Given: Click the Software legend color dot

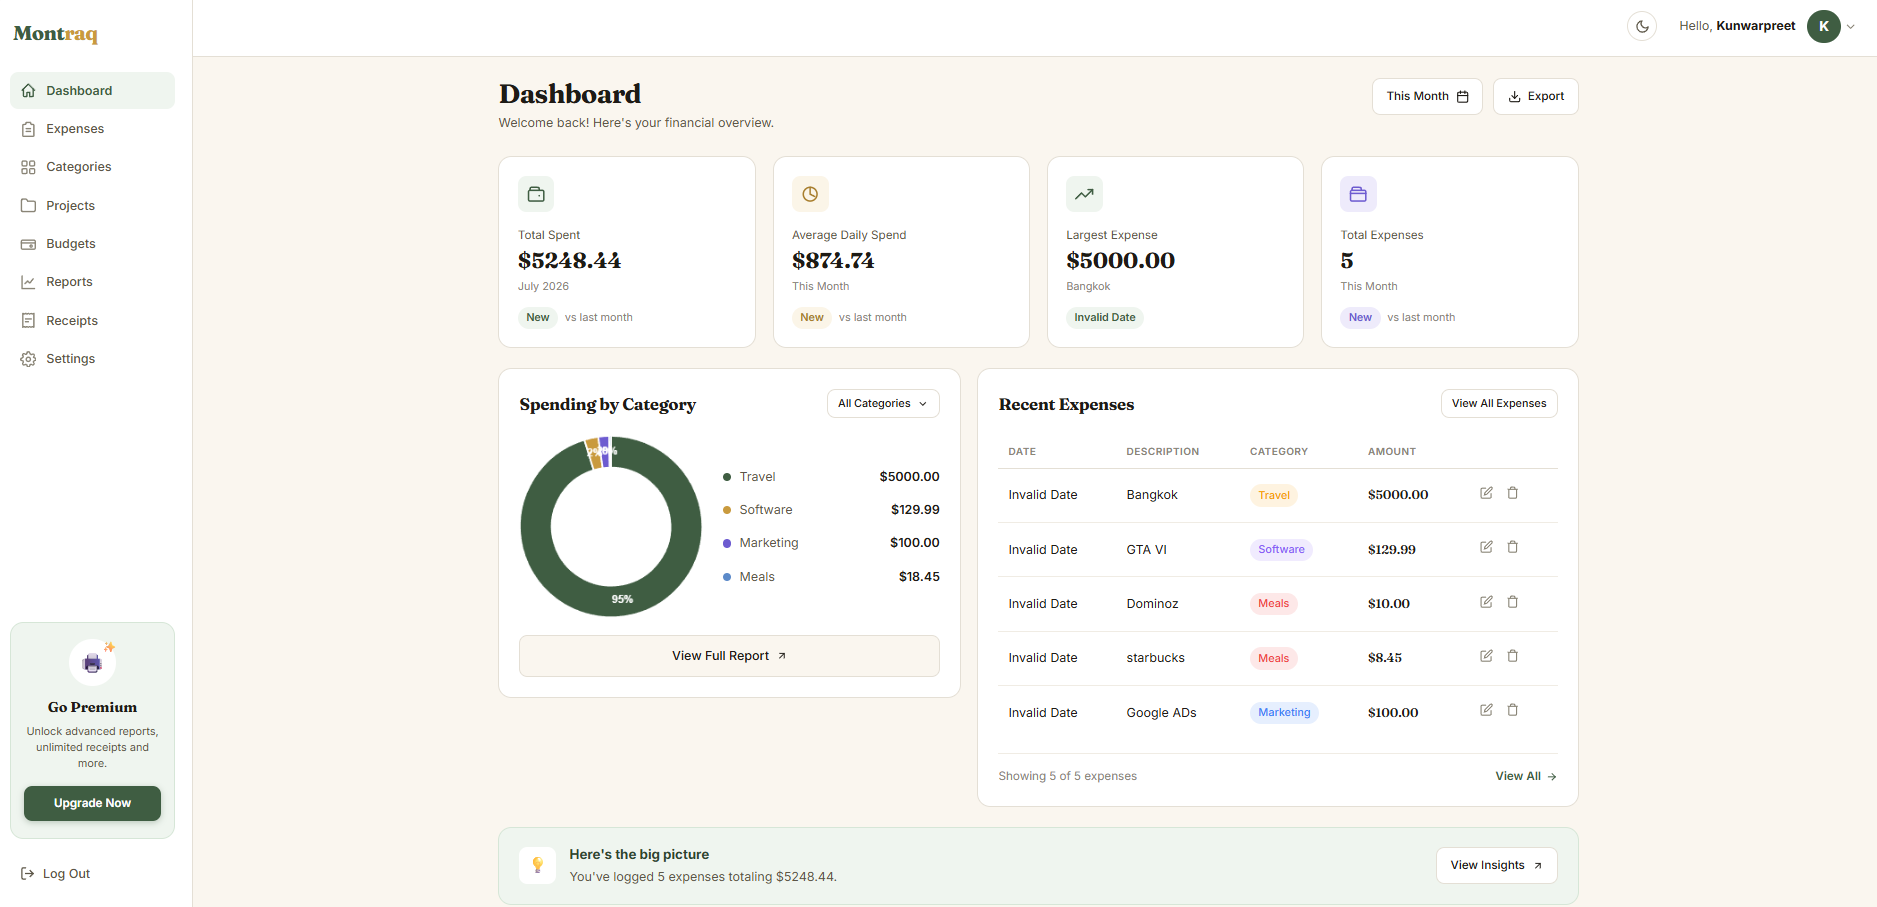Looking at the screenshot, I should coord(727,510).
